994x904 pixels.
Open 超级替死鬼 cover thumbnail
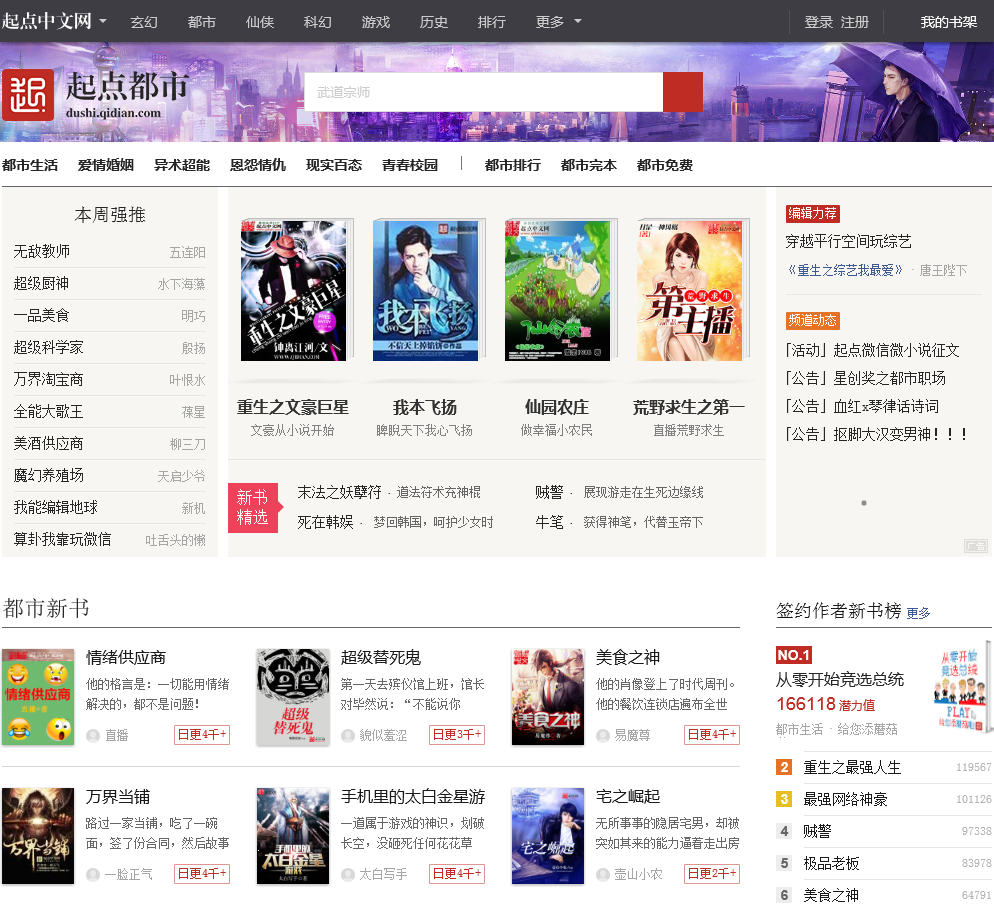pos(293,697)
